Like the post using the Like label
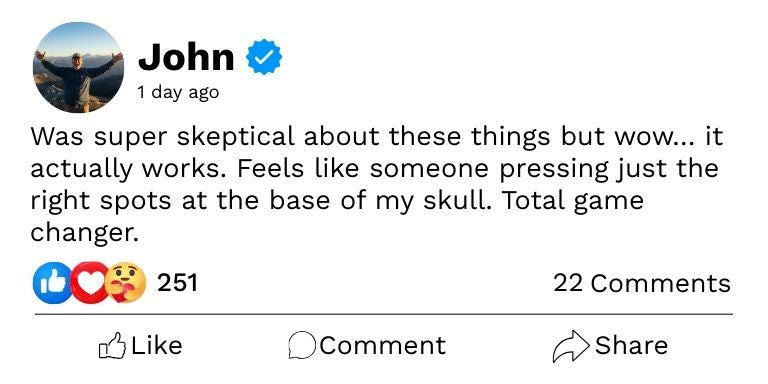 click(x=157, y=345)
